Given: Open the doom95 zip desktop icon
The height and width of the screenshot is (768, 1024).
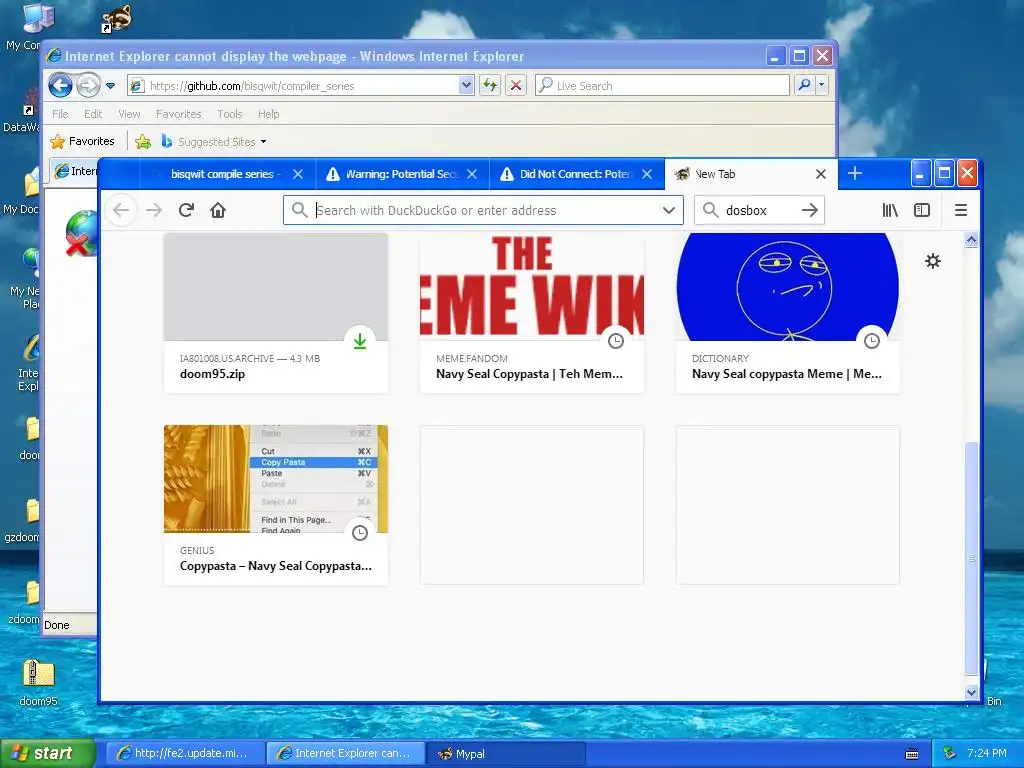Looking at the screenshot, I should (x=39, y=682).
